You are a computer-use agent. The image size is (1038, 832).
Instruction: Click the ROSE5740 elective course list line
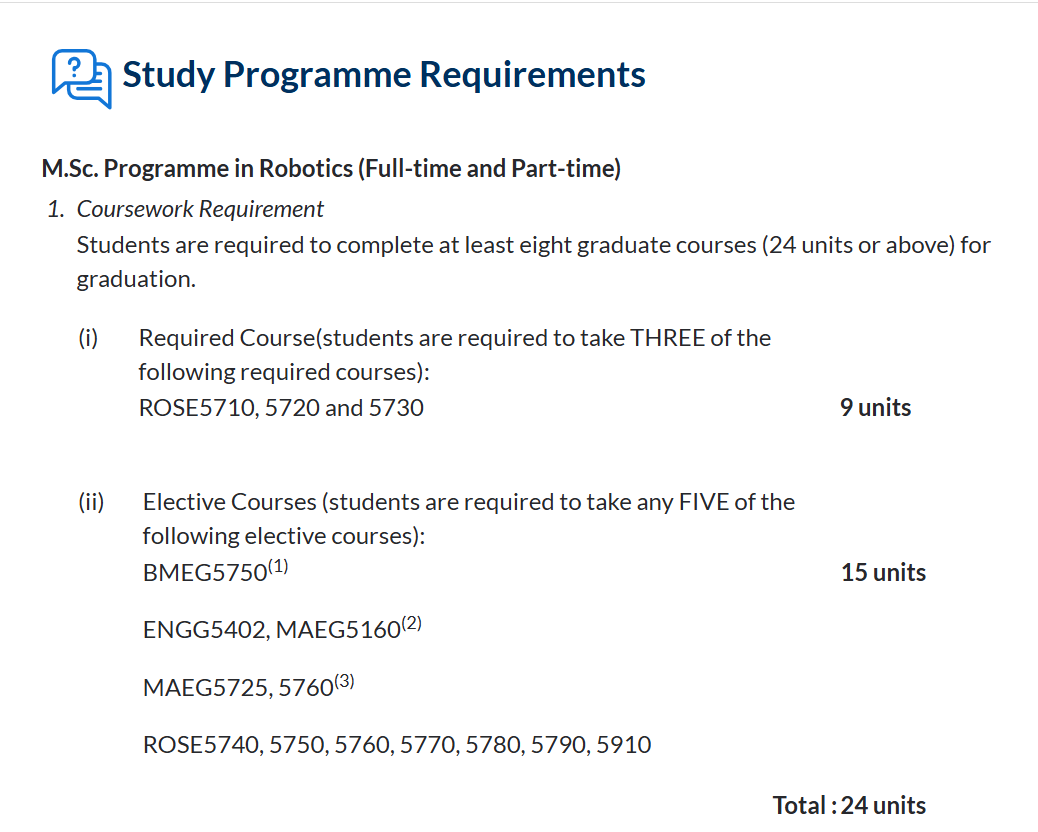coord(397,745)
